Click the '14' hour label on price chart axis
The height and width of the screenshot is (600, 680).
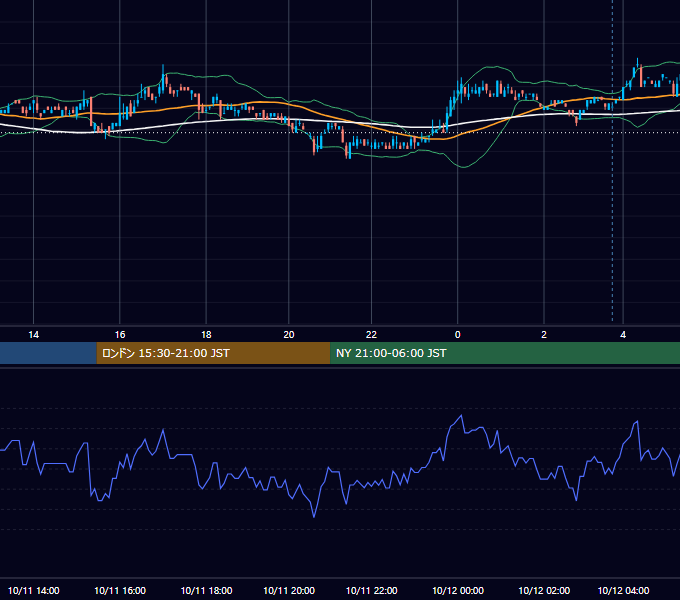[33, 335]
